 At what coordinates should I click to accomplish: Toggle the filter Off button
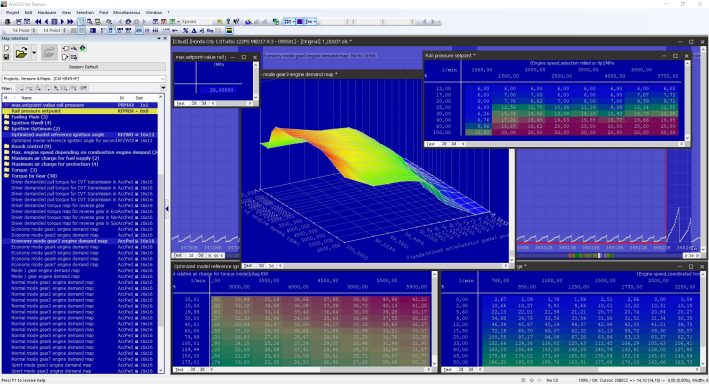coord(84,88)
